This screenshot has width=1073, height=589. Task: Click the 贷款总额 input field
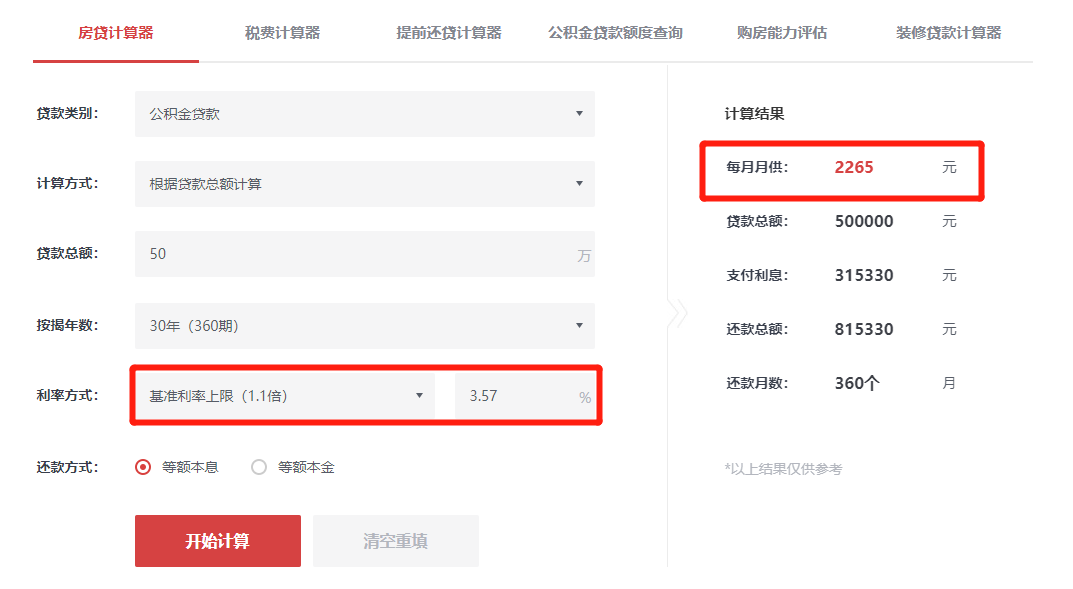click(355, 254)
